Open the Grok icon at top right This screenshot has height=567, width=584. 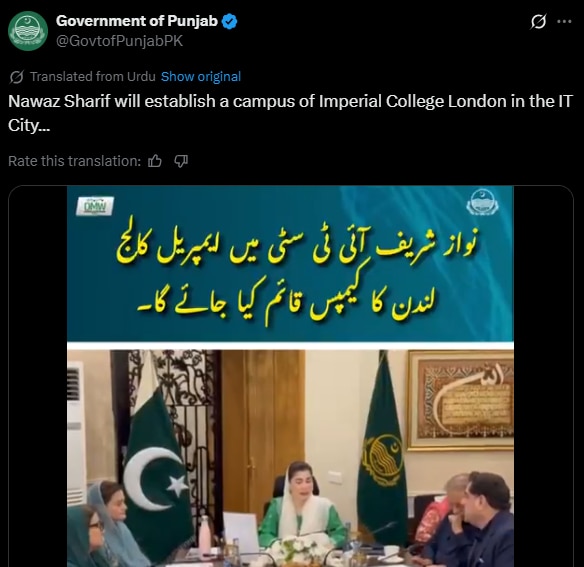point(538,22)
